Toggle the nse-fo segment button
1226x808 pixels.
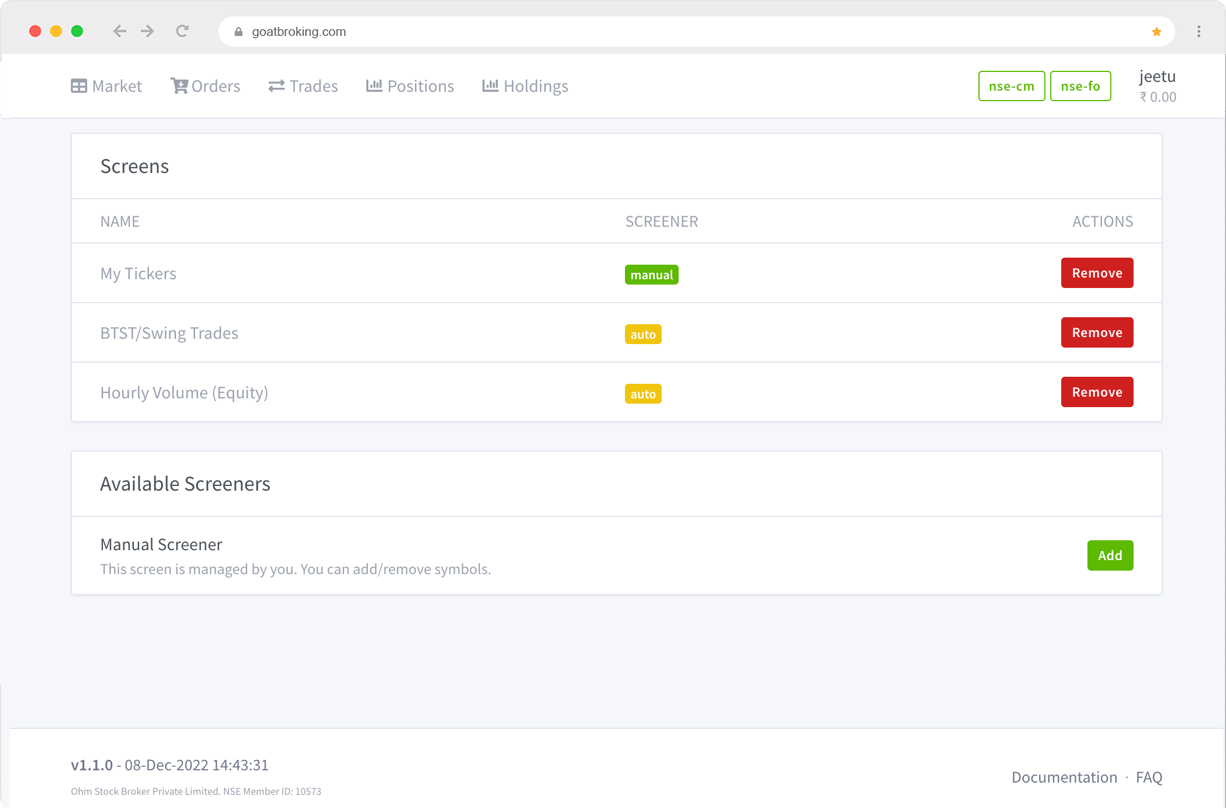1080,86
